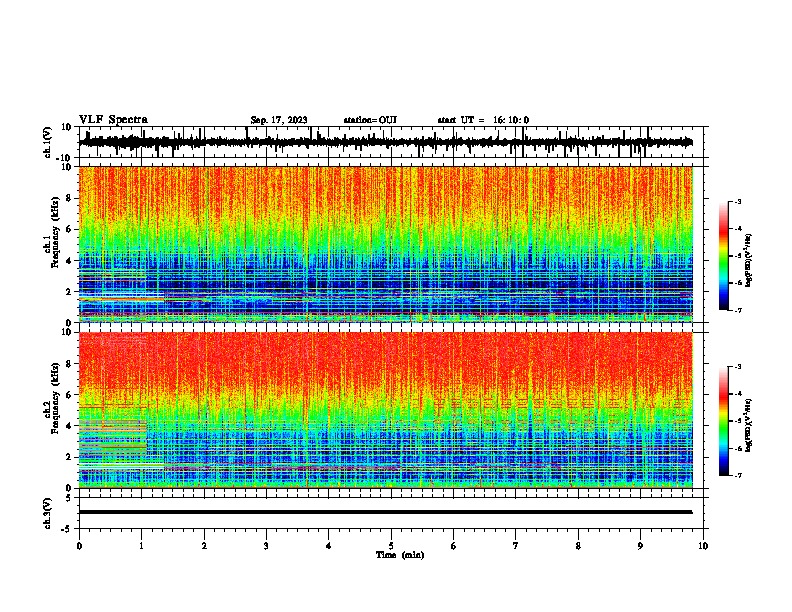The image size is (792, 612).
Task: Click the '-7' tick on ch.2 color bar
Action: tap(737, 476)
